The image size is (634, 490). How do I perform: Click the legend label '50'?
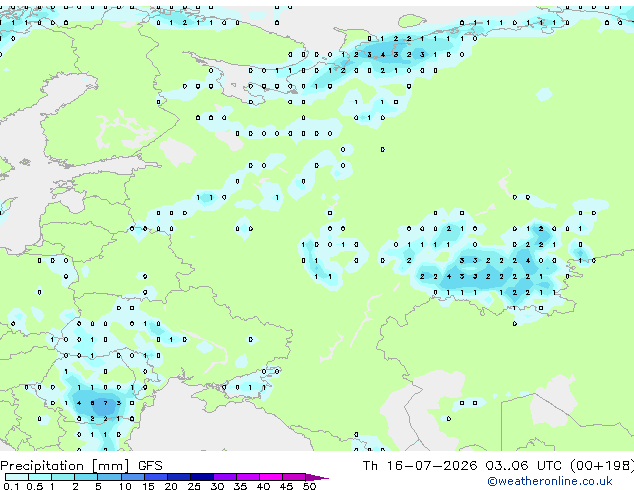pos(309,486)
